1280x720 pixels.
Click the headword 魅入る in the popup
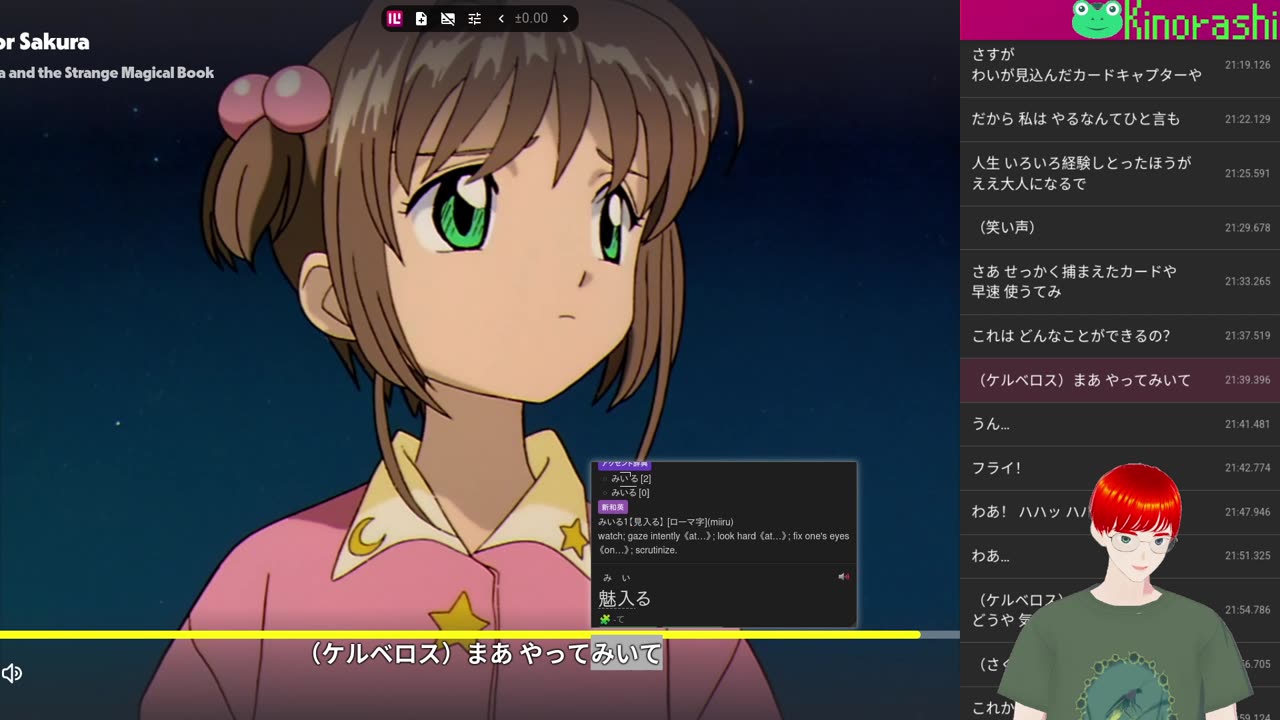[x=624, y=598]
